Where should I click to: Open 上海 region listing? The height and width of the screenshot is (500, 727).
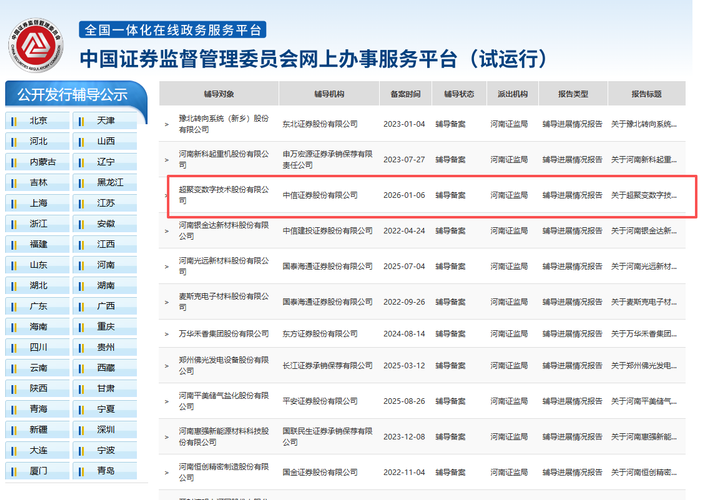[x=38, y=203]
